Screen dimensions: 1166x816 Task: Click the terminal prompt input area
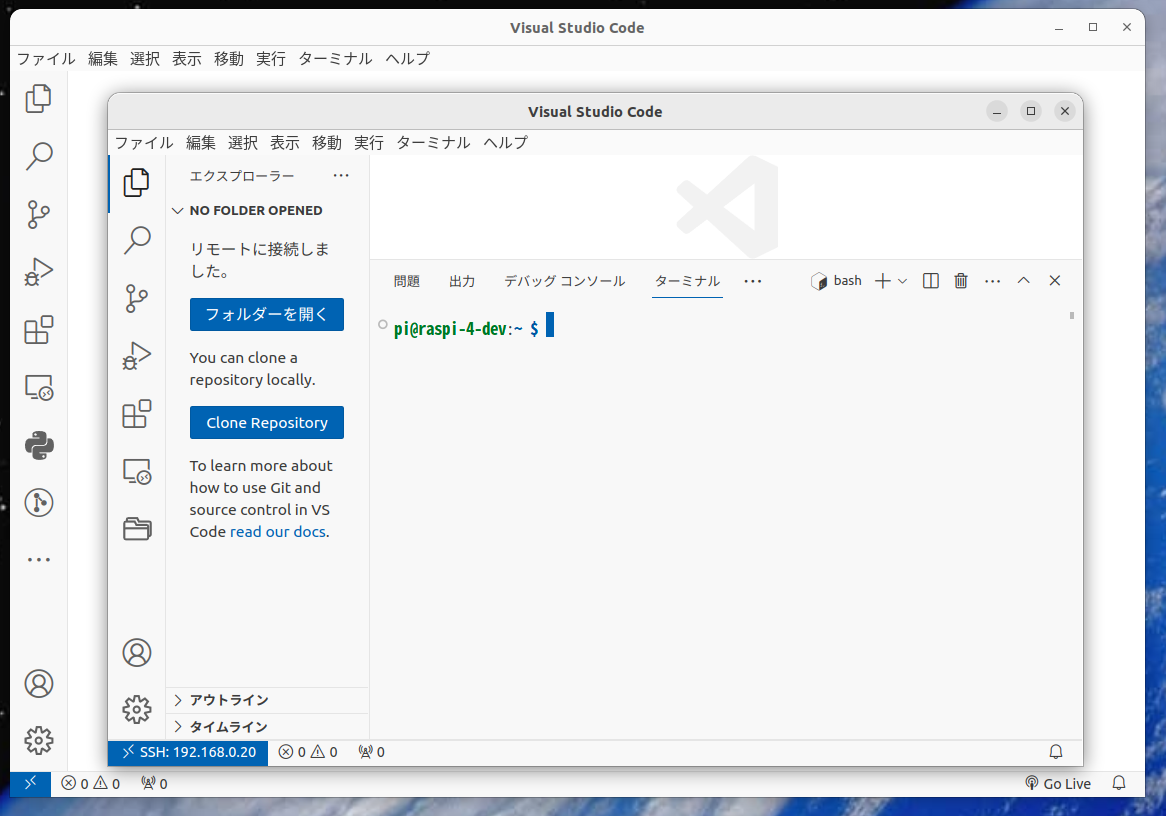550,325
